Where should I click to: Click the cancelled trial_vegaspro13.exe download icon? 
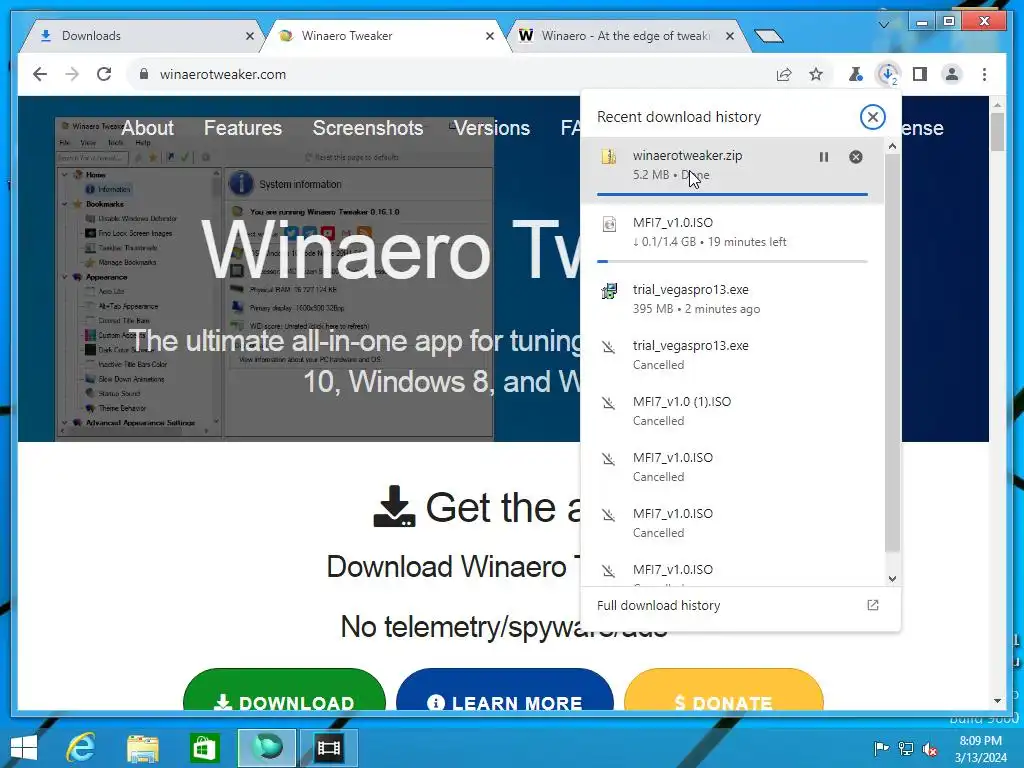pyautogui.click(x=609, y=347)
